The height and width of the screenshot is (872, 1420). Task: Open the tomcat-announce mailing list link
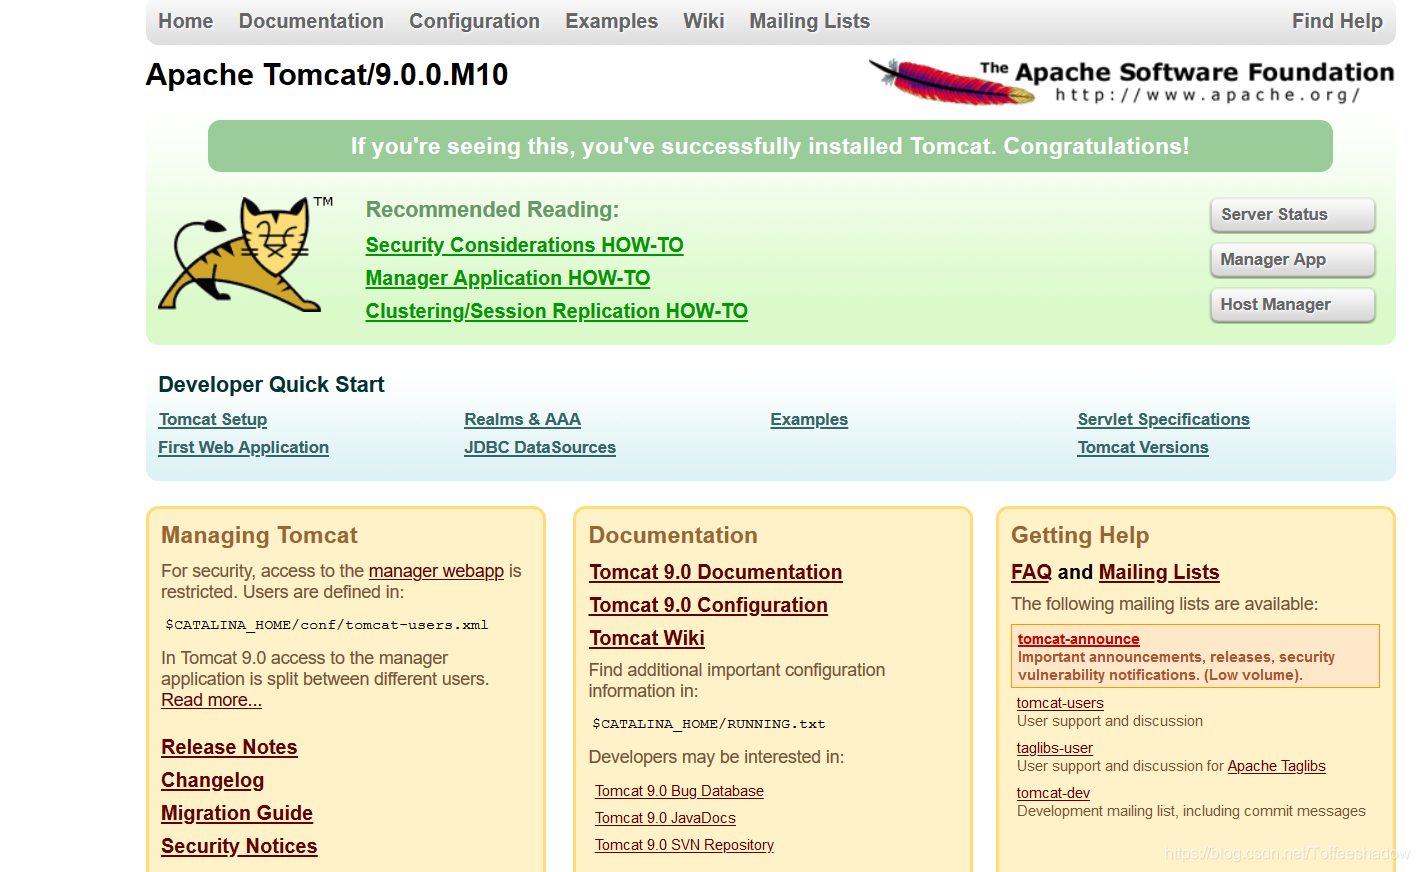(1078, 639)
